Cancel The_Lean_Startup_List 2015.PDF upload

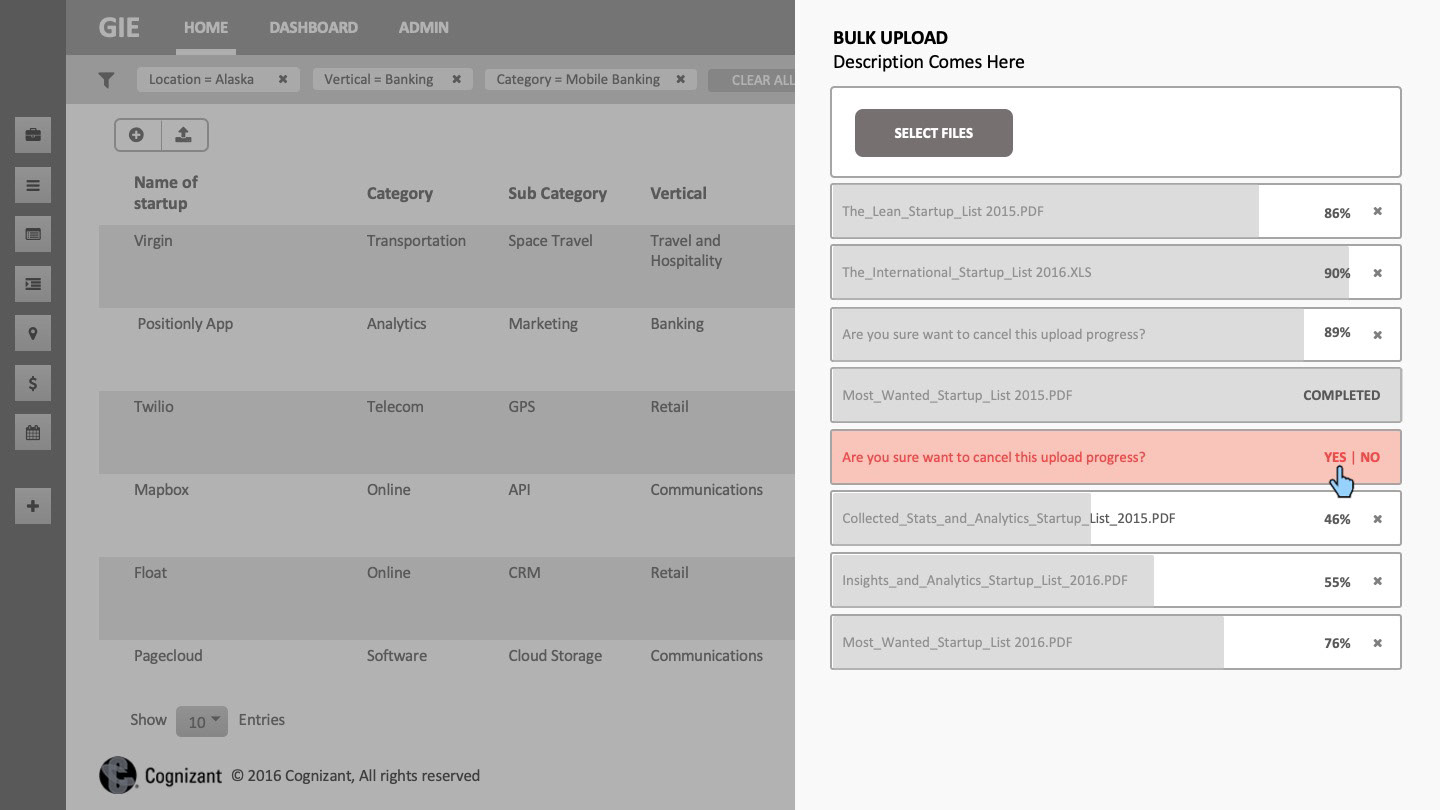(x=1377, y=211)
